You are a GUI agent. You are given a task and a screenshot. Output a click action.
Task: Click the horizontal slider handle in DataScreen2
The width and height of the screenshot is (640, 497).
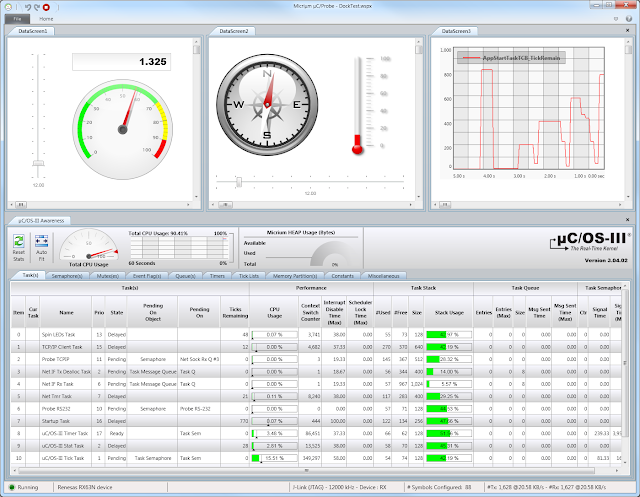(x=239, y=182)
